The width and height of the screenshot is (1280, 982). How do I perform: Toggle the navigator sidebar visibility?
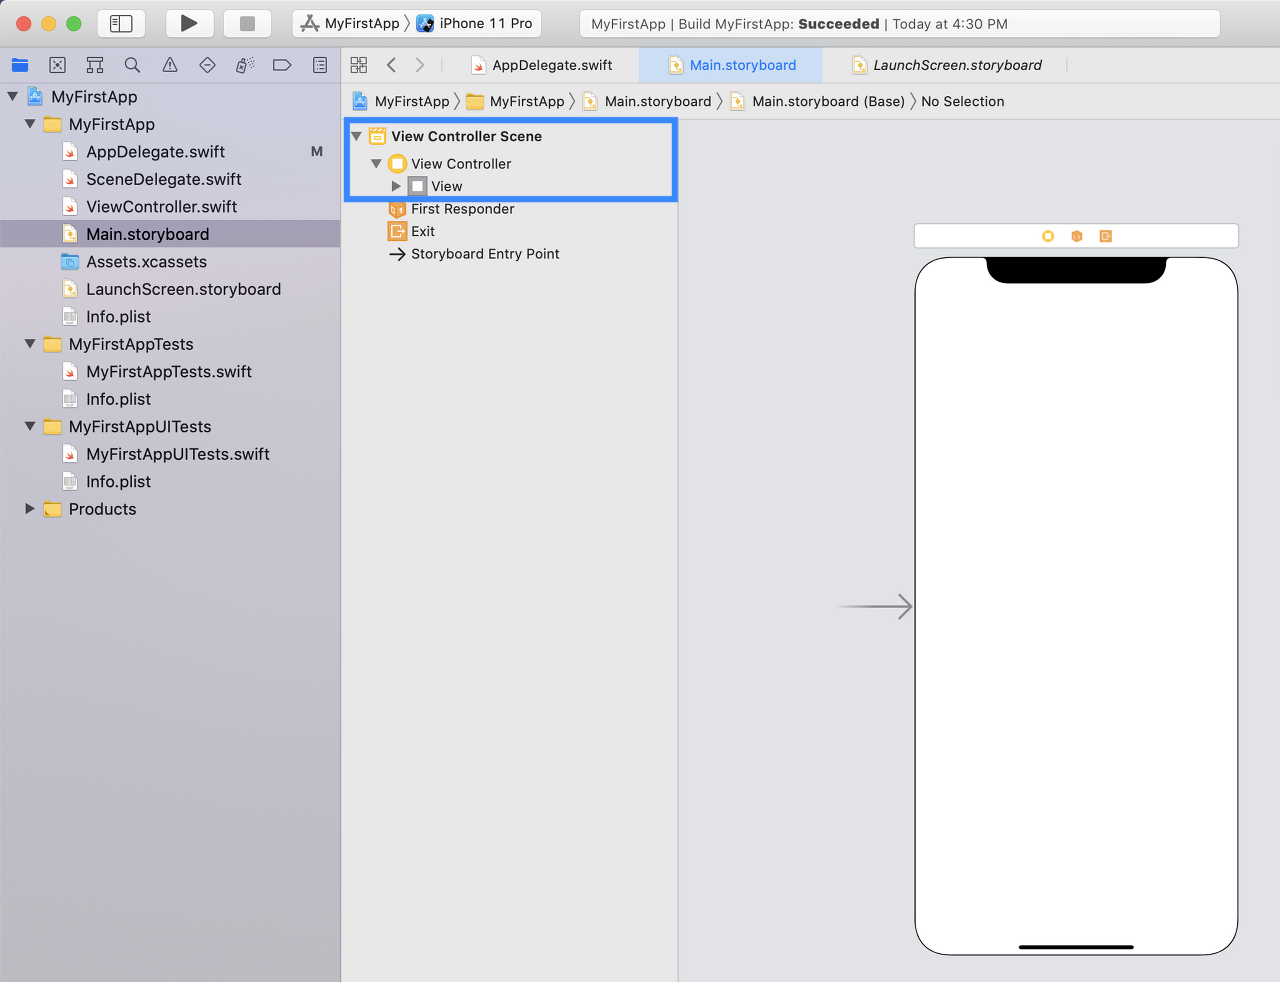(121, 23)
